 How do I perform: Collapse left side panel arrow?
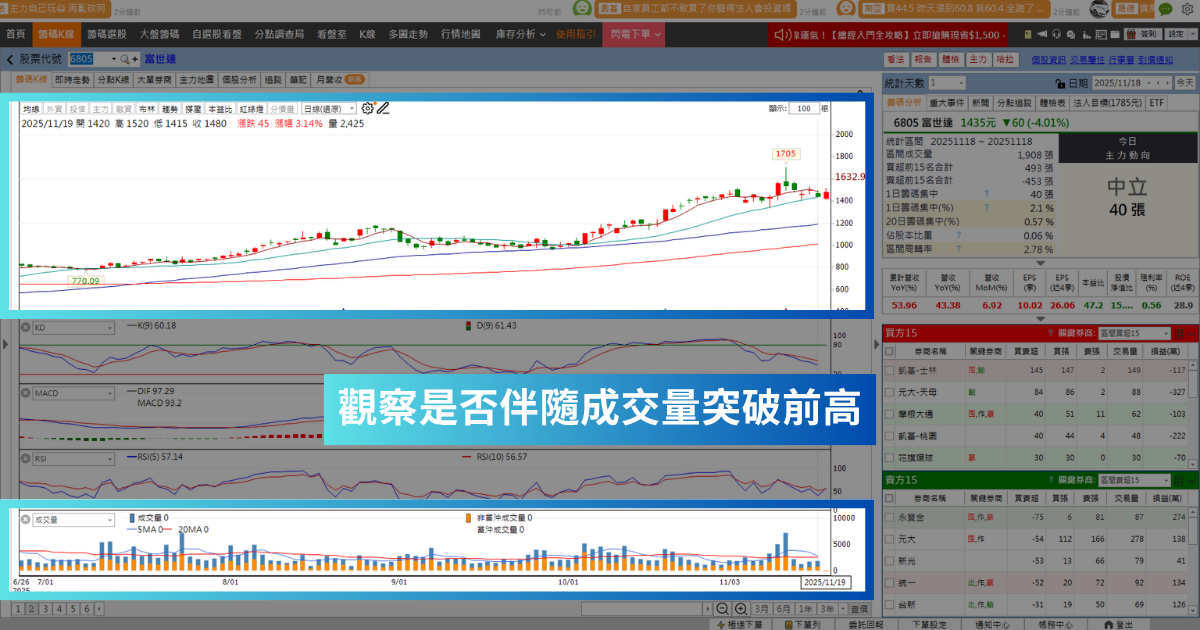click(x=5, y=345)
